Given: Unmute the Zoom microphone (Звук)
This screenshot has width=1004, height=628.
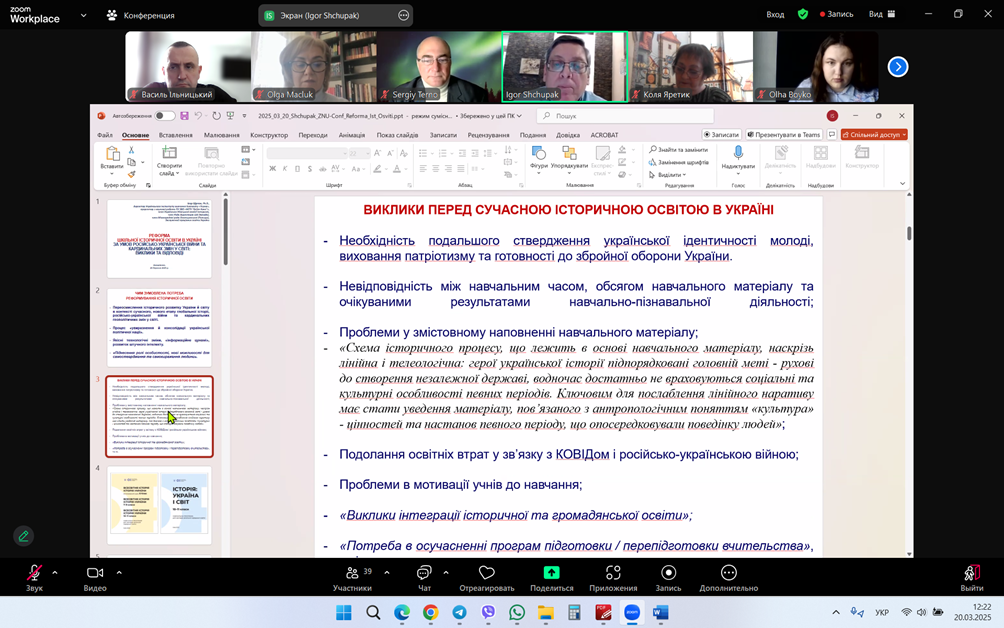Looking at the screenshot, I should 34,573.
